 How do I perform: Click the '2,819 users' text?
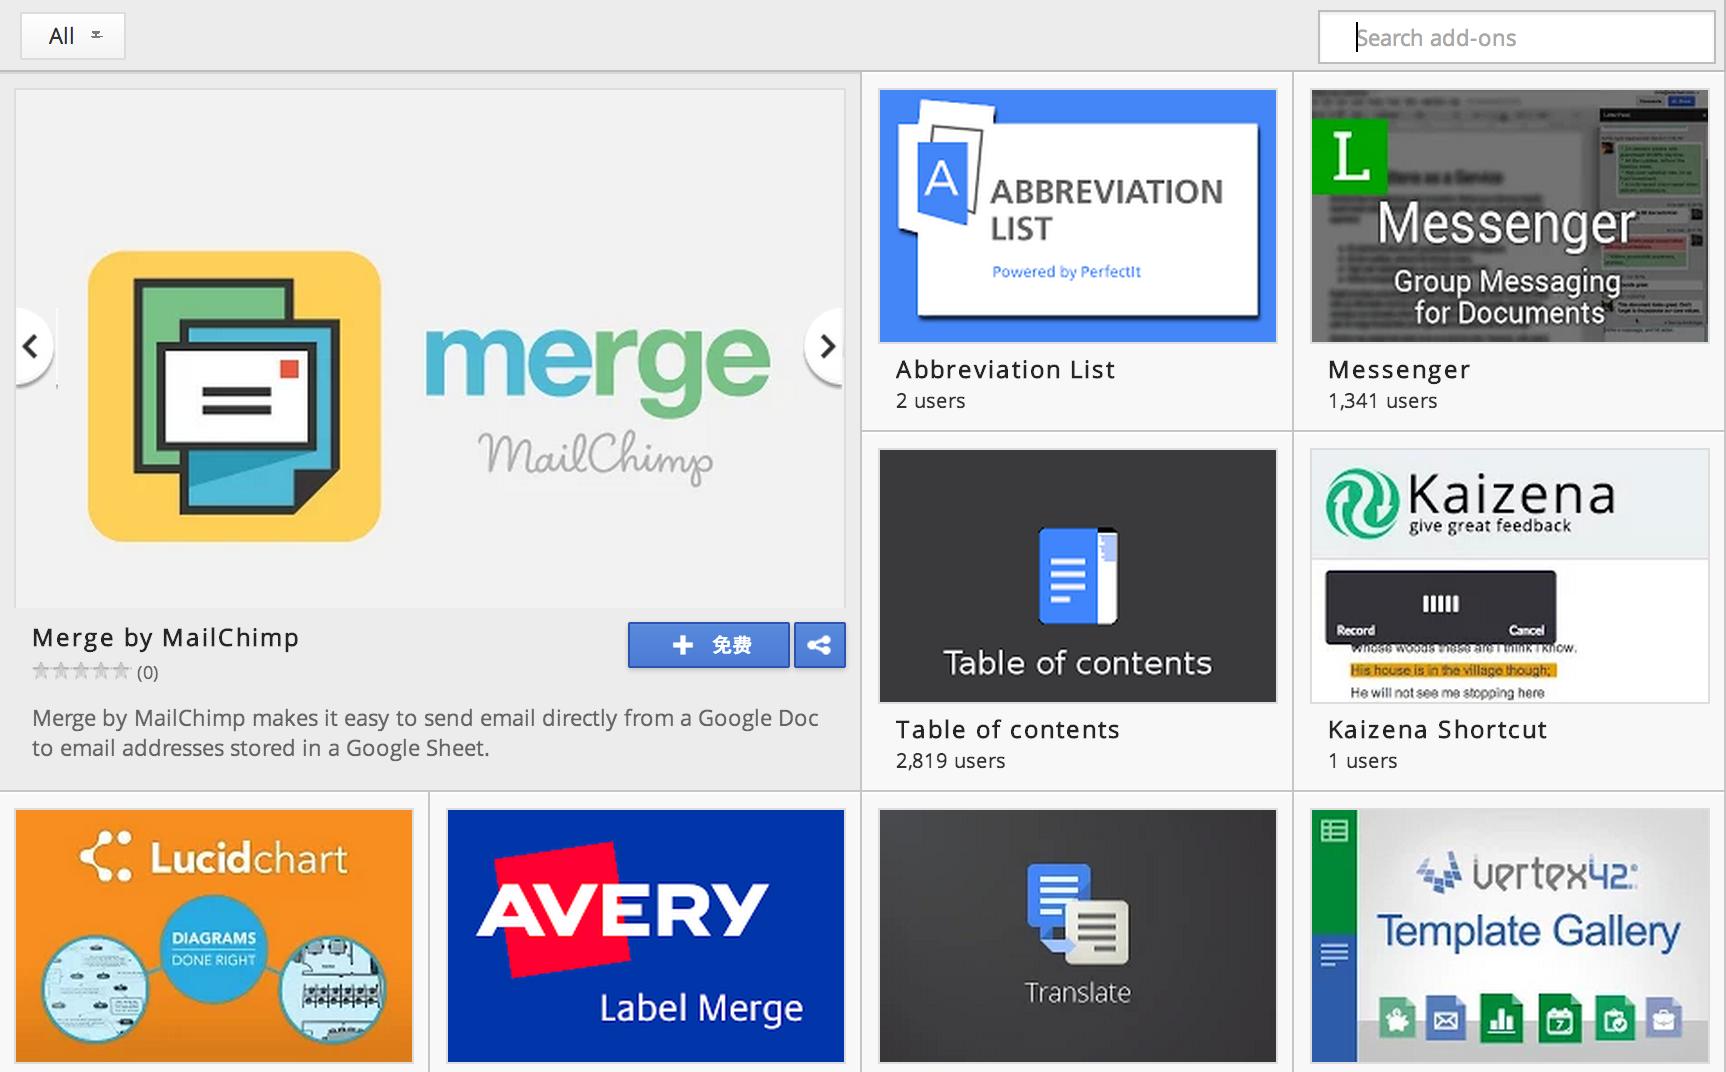point(951,761)
